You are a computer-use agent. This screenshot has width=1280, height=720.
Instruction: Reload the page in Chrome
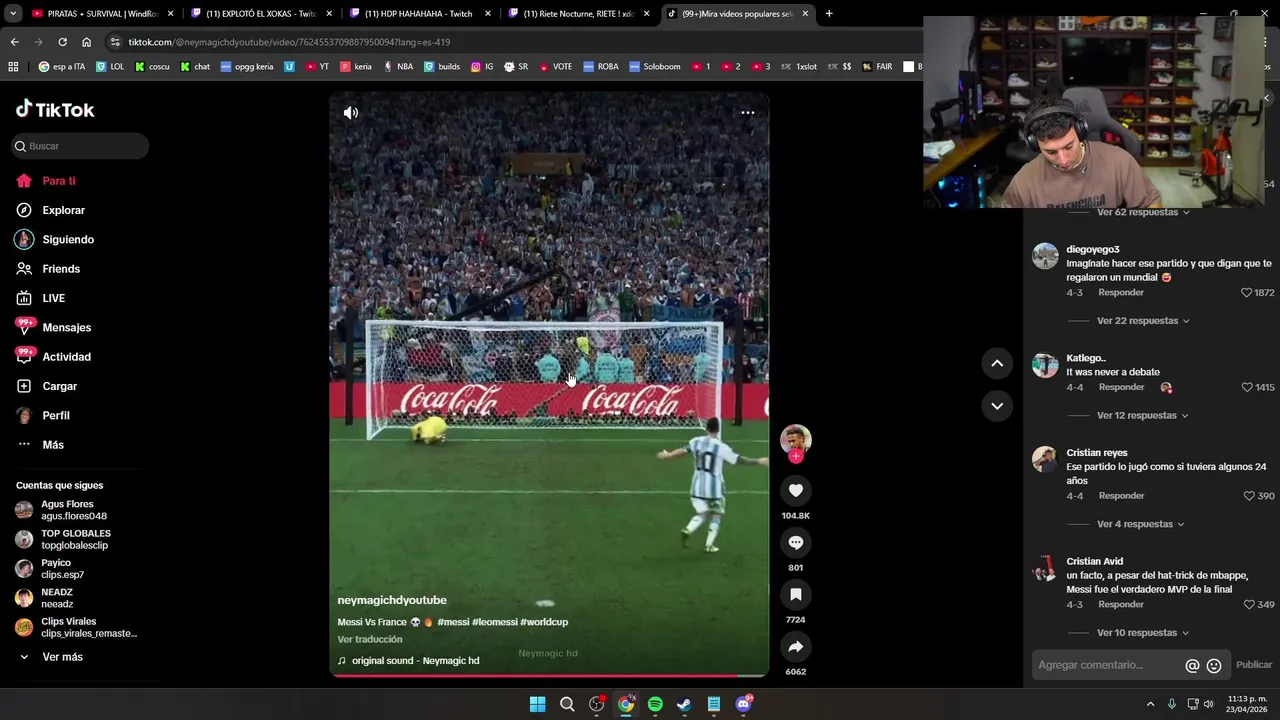click(62, 42)
